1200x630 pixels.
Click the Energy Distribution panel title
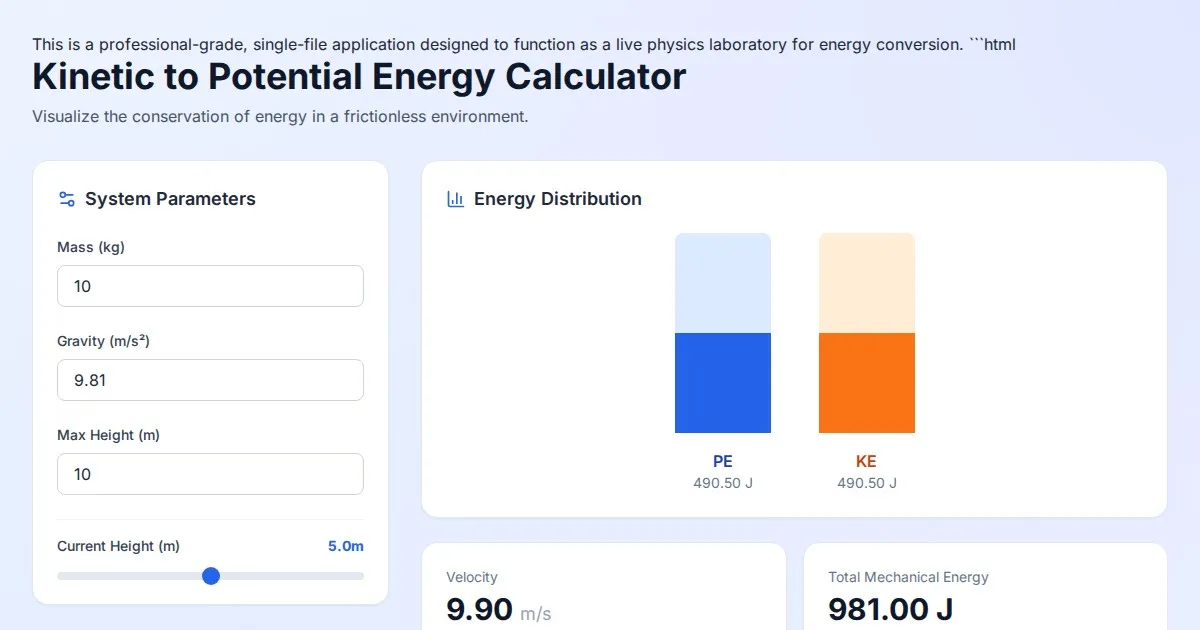[558, 199]
